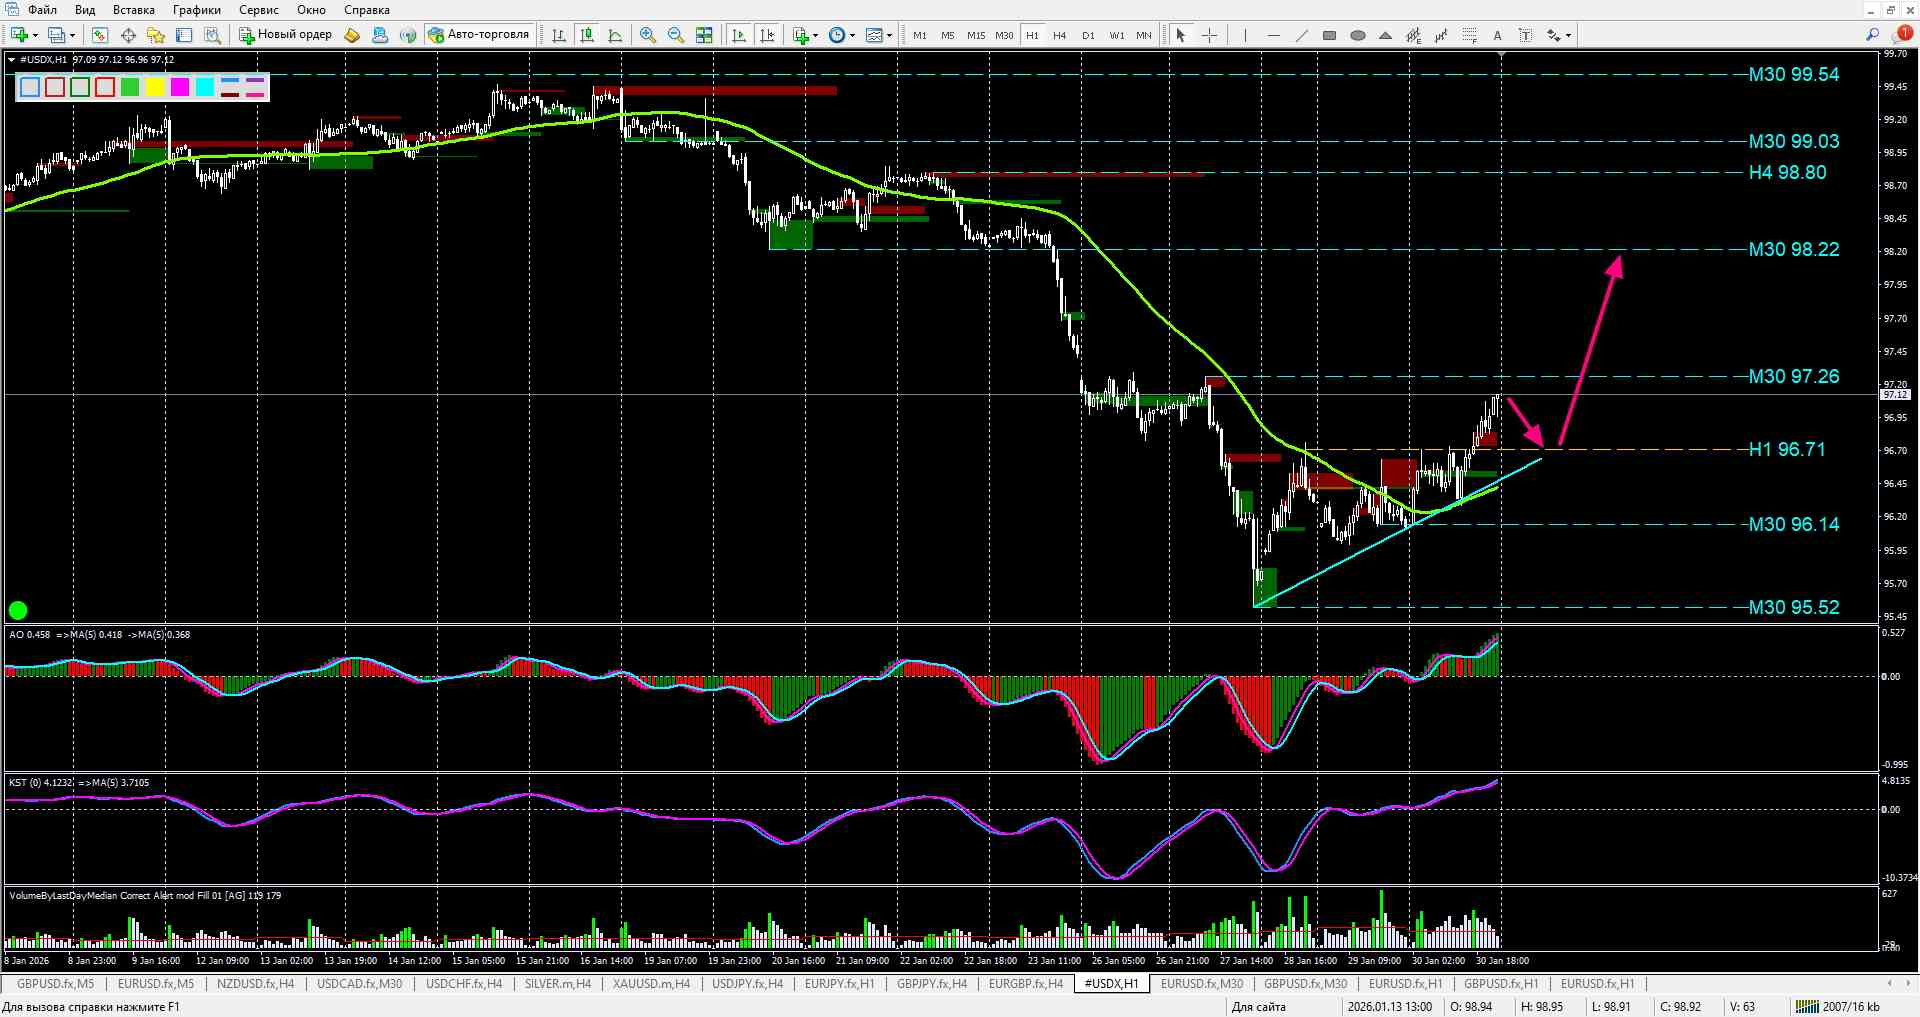The width and height of the screenshot is (1920, 1017).
Task: Open the Графики menu
Action: click(196, 10)
